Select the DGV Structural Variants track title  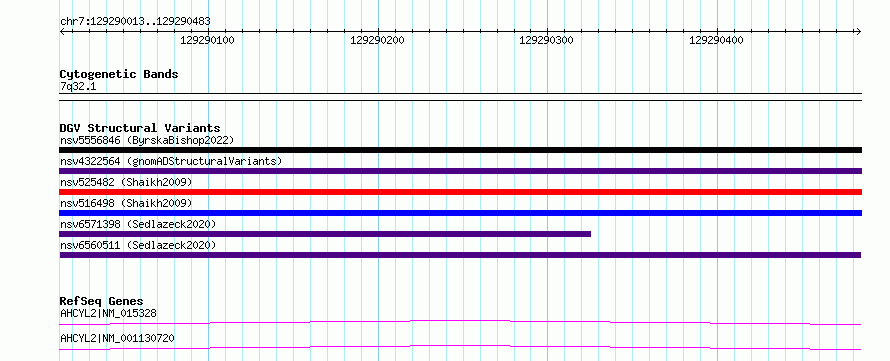pos(140,128)
